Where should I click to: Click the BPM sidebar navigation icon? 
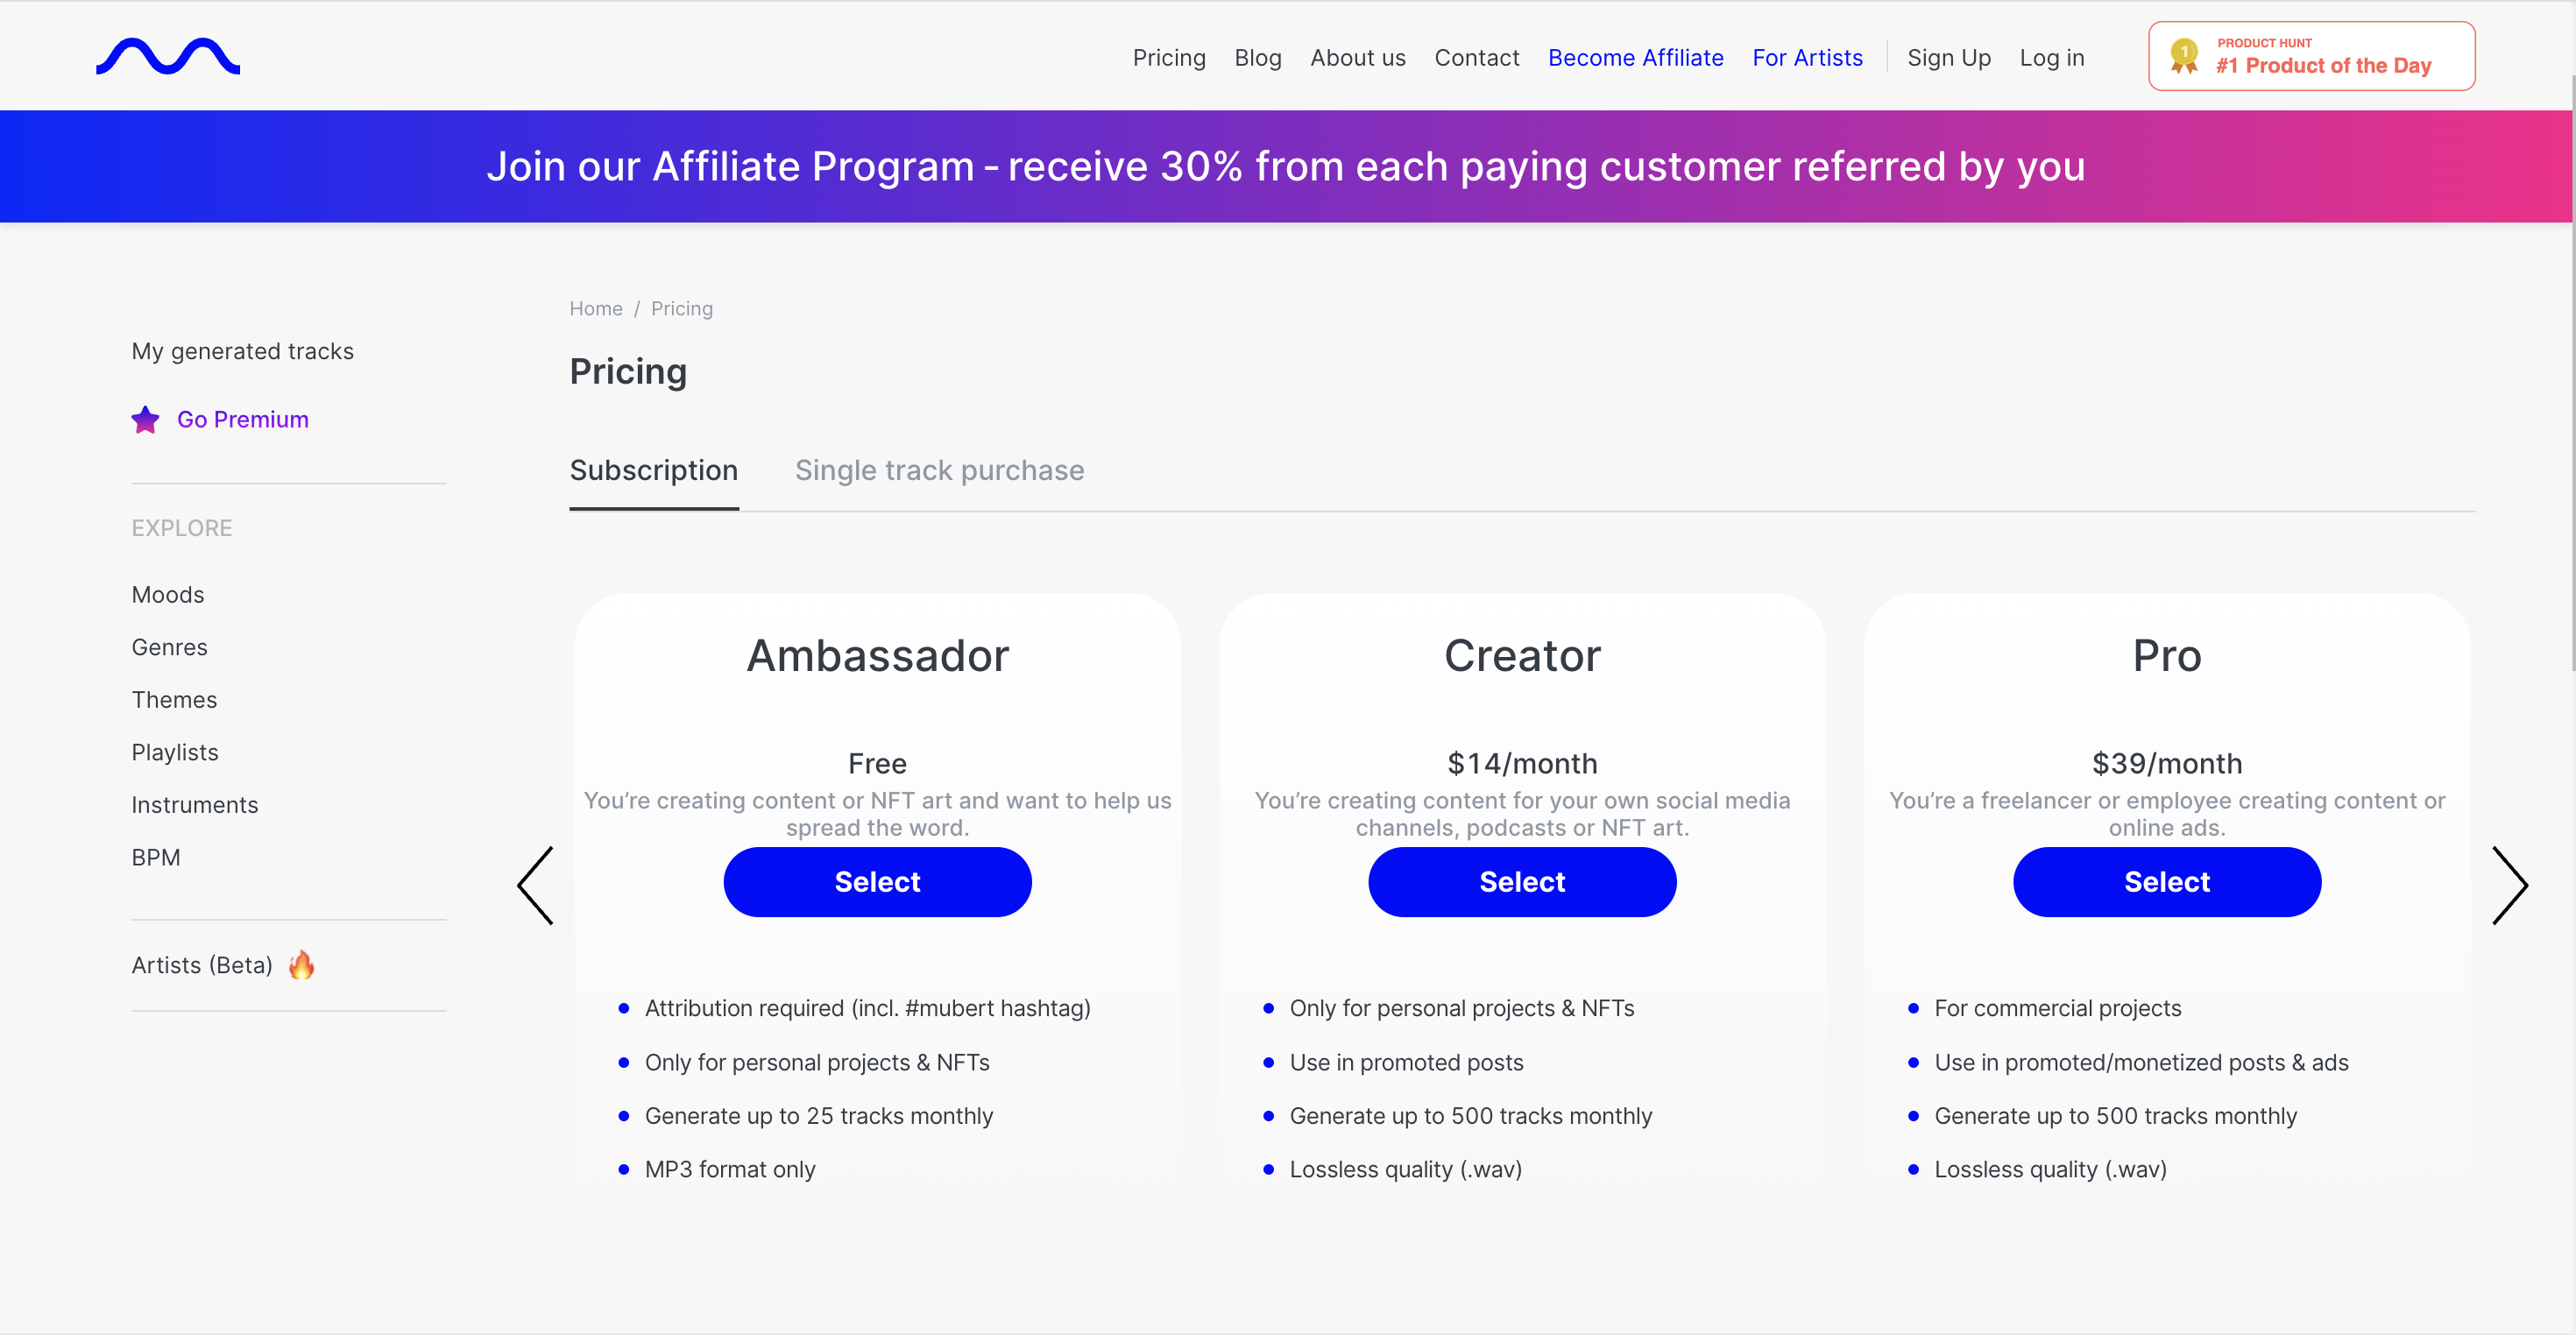[x=153, y=855]
